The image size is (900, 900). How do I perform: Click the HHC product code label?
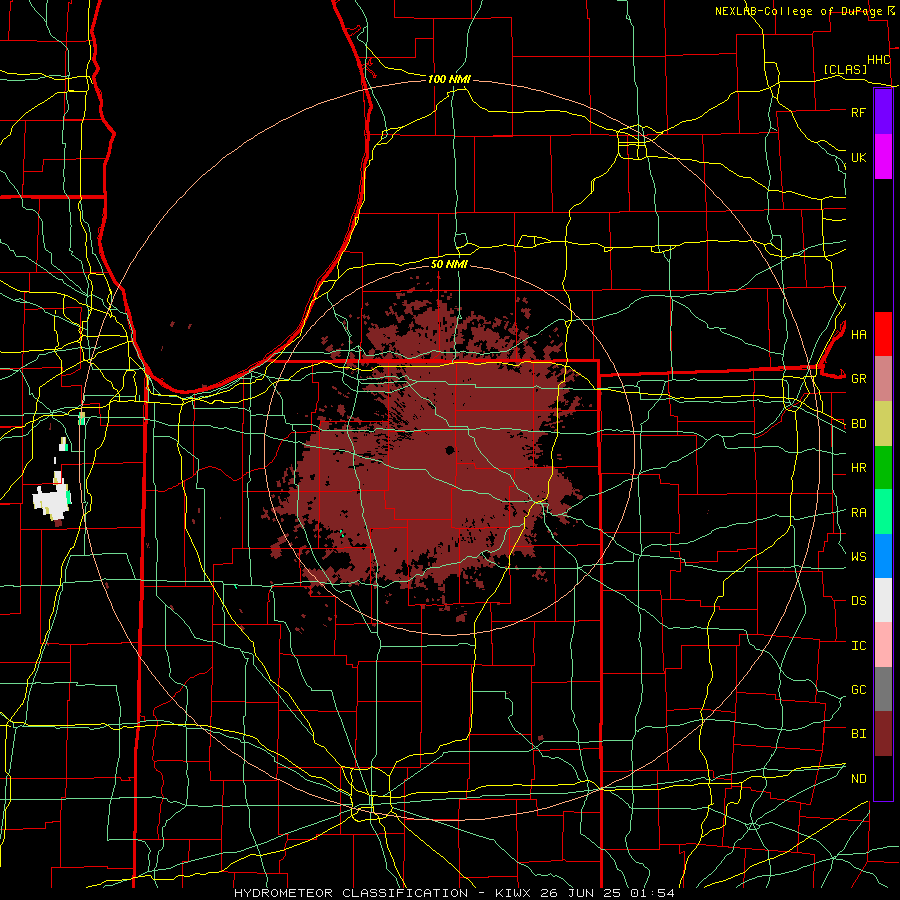878,60
